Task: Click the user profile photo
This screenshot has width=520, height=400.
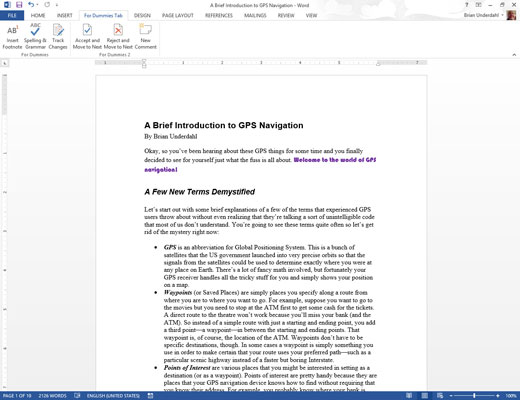Action: click(x=511, y=15)
